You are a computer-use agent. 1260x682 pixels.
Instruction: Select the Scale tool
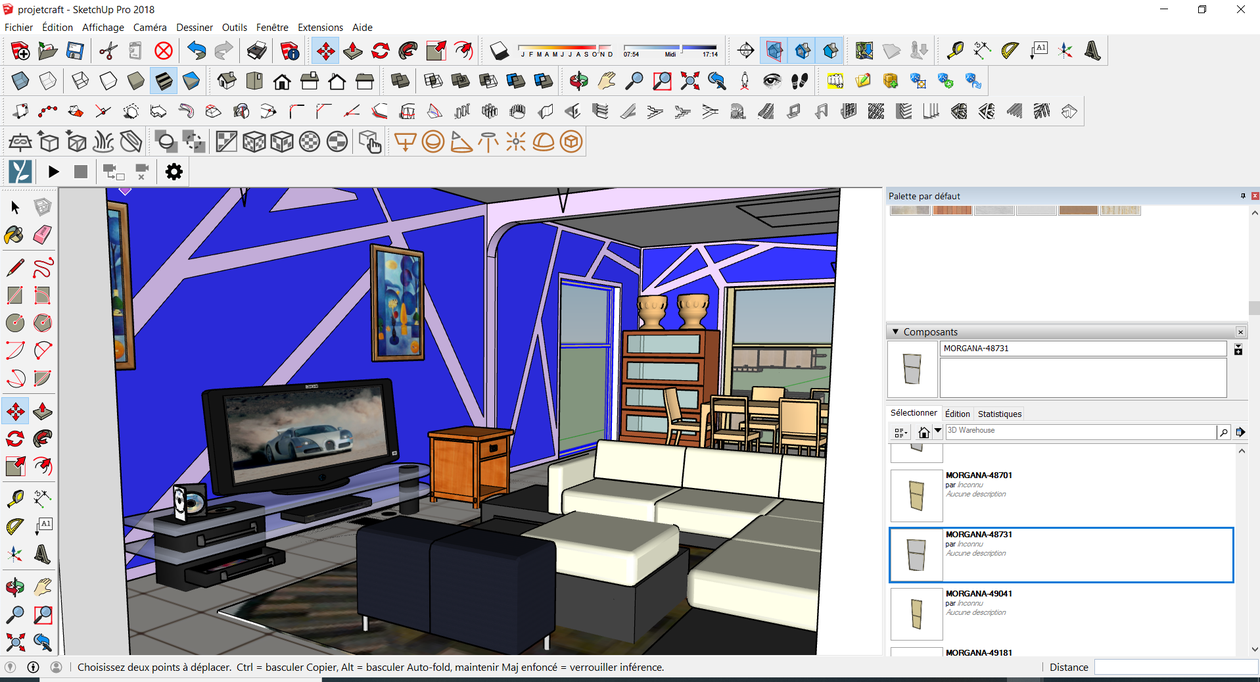15,466
